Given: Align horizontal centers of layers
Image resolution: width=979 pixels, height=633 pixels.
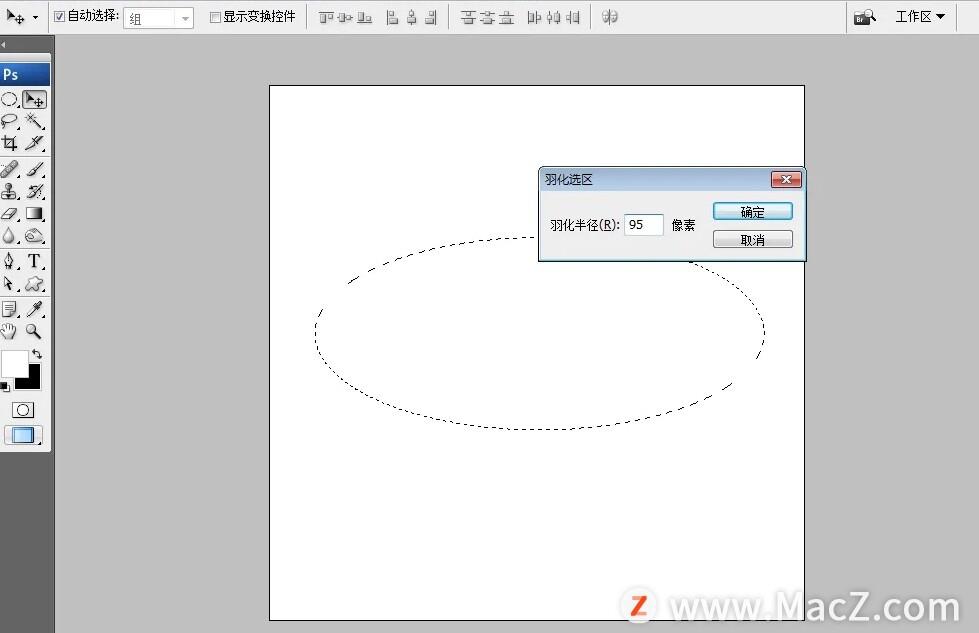Looking at the screenshot, I should 411,17.
